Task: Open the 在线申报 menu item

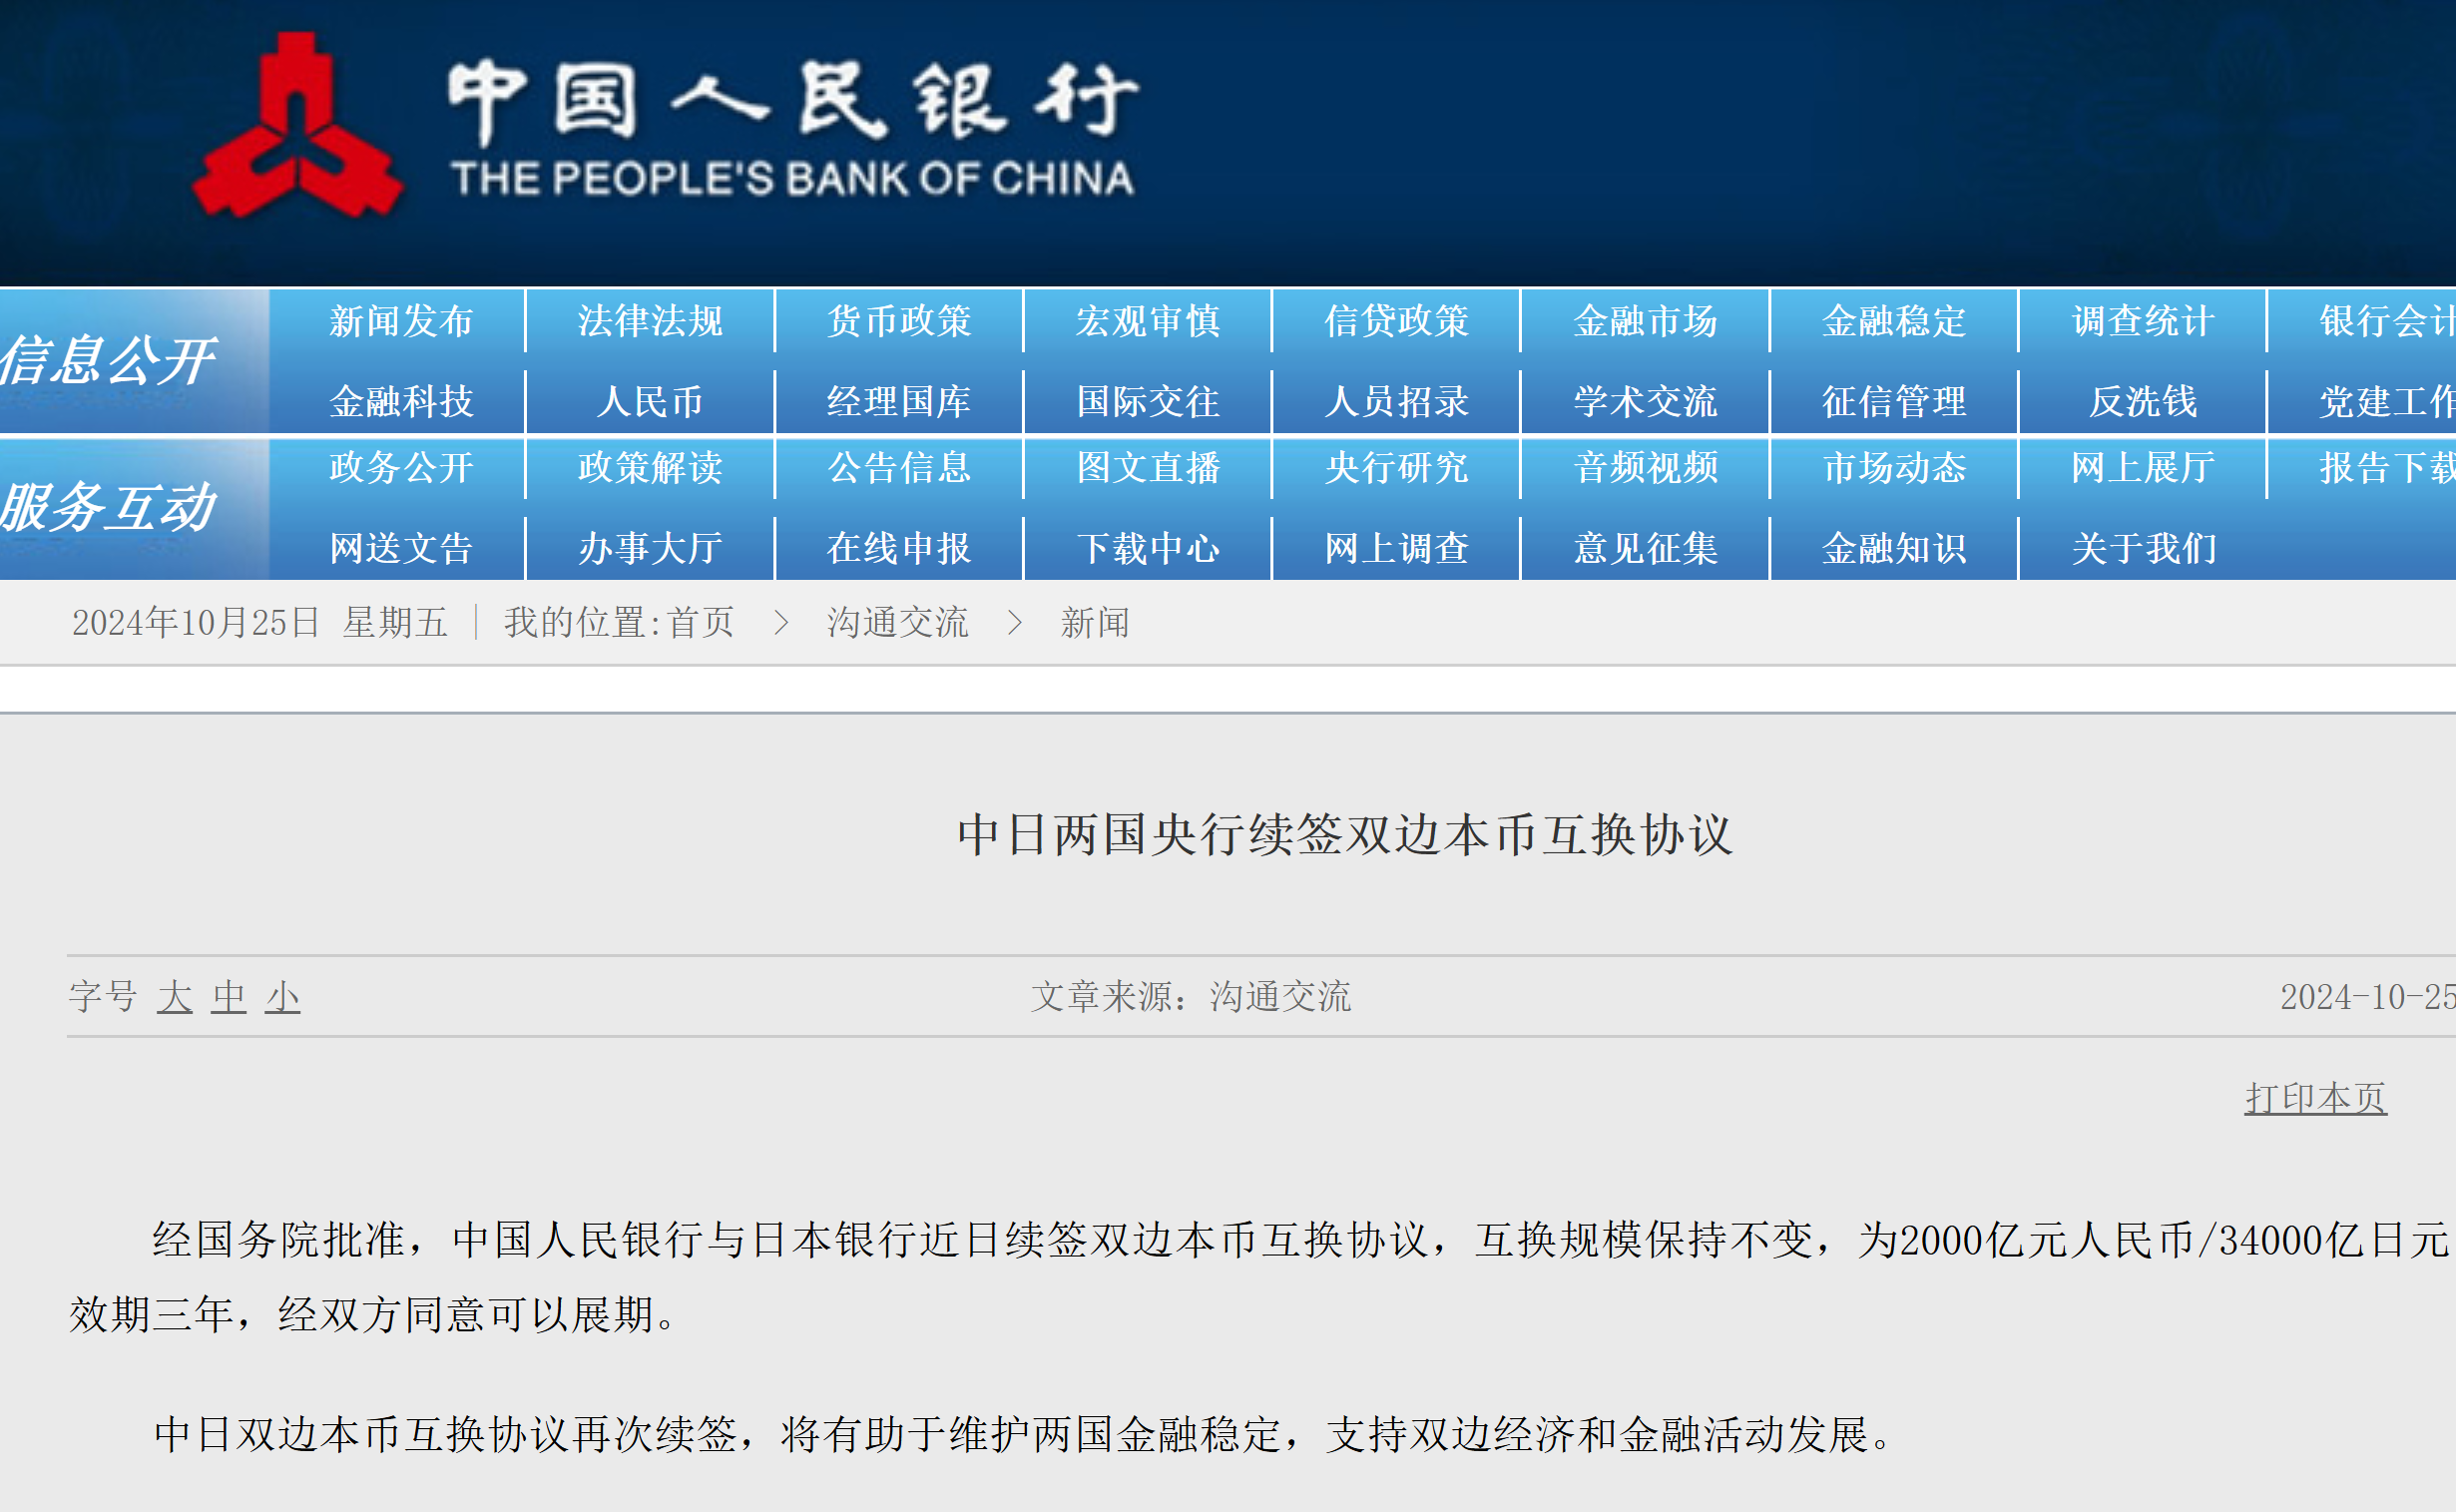Action: 899,548
